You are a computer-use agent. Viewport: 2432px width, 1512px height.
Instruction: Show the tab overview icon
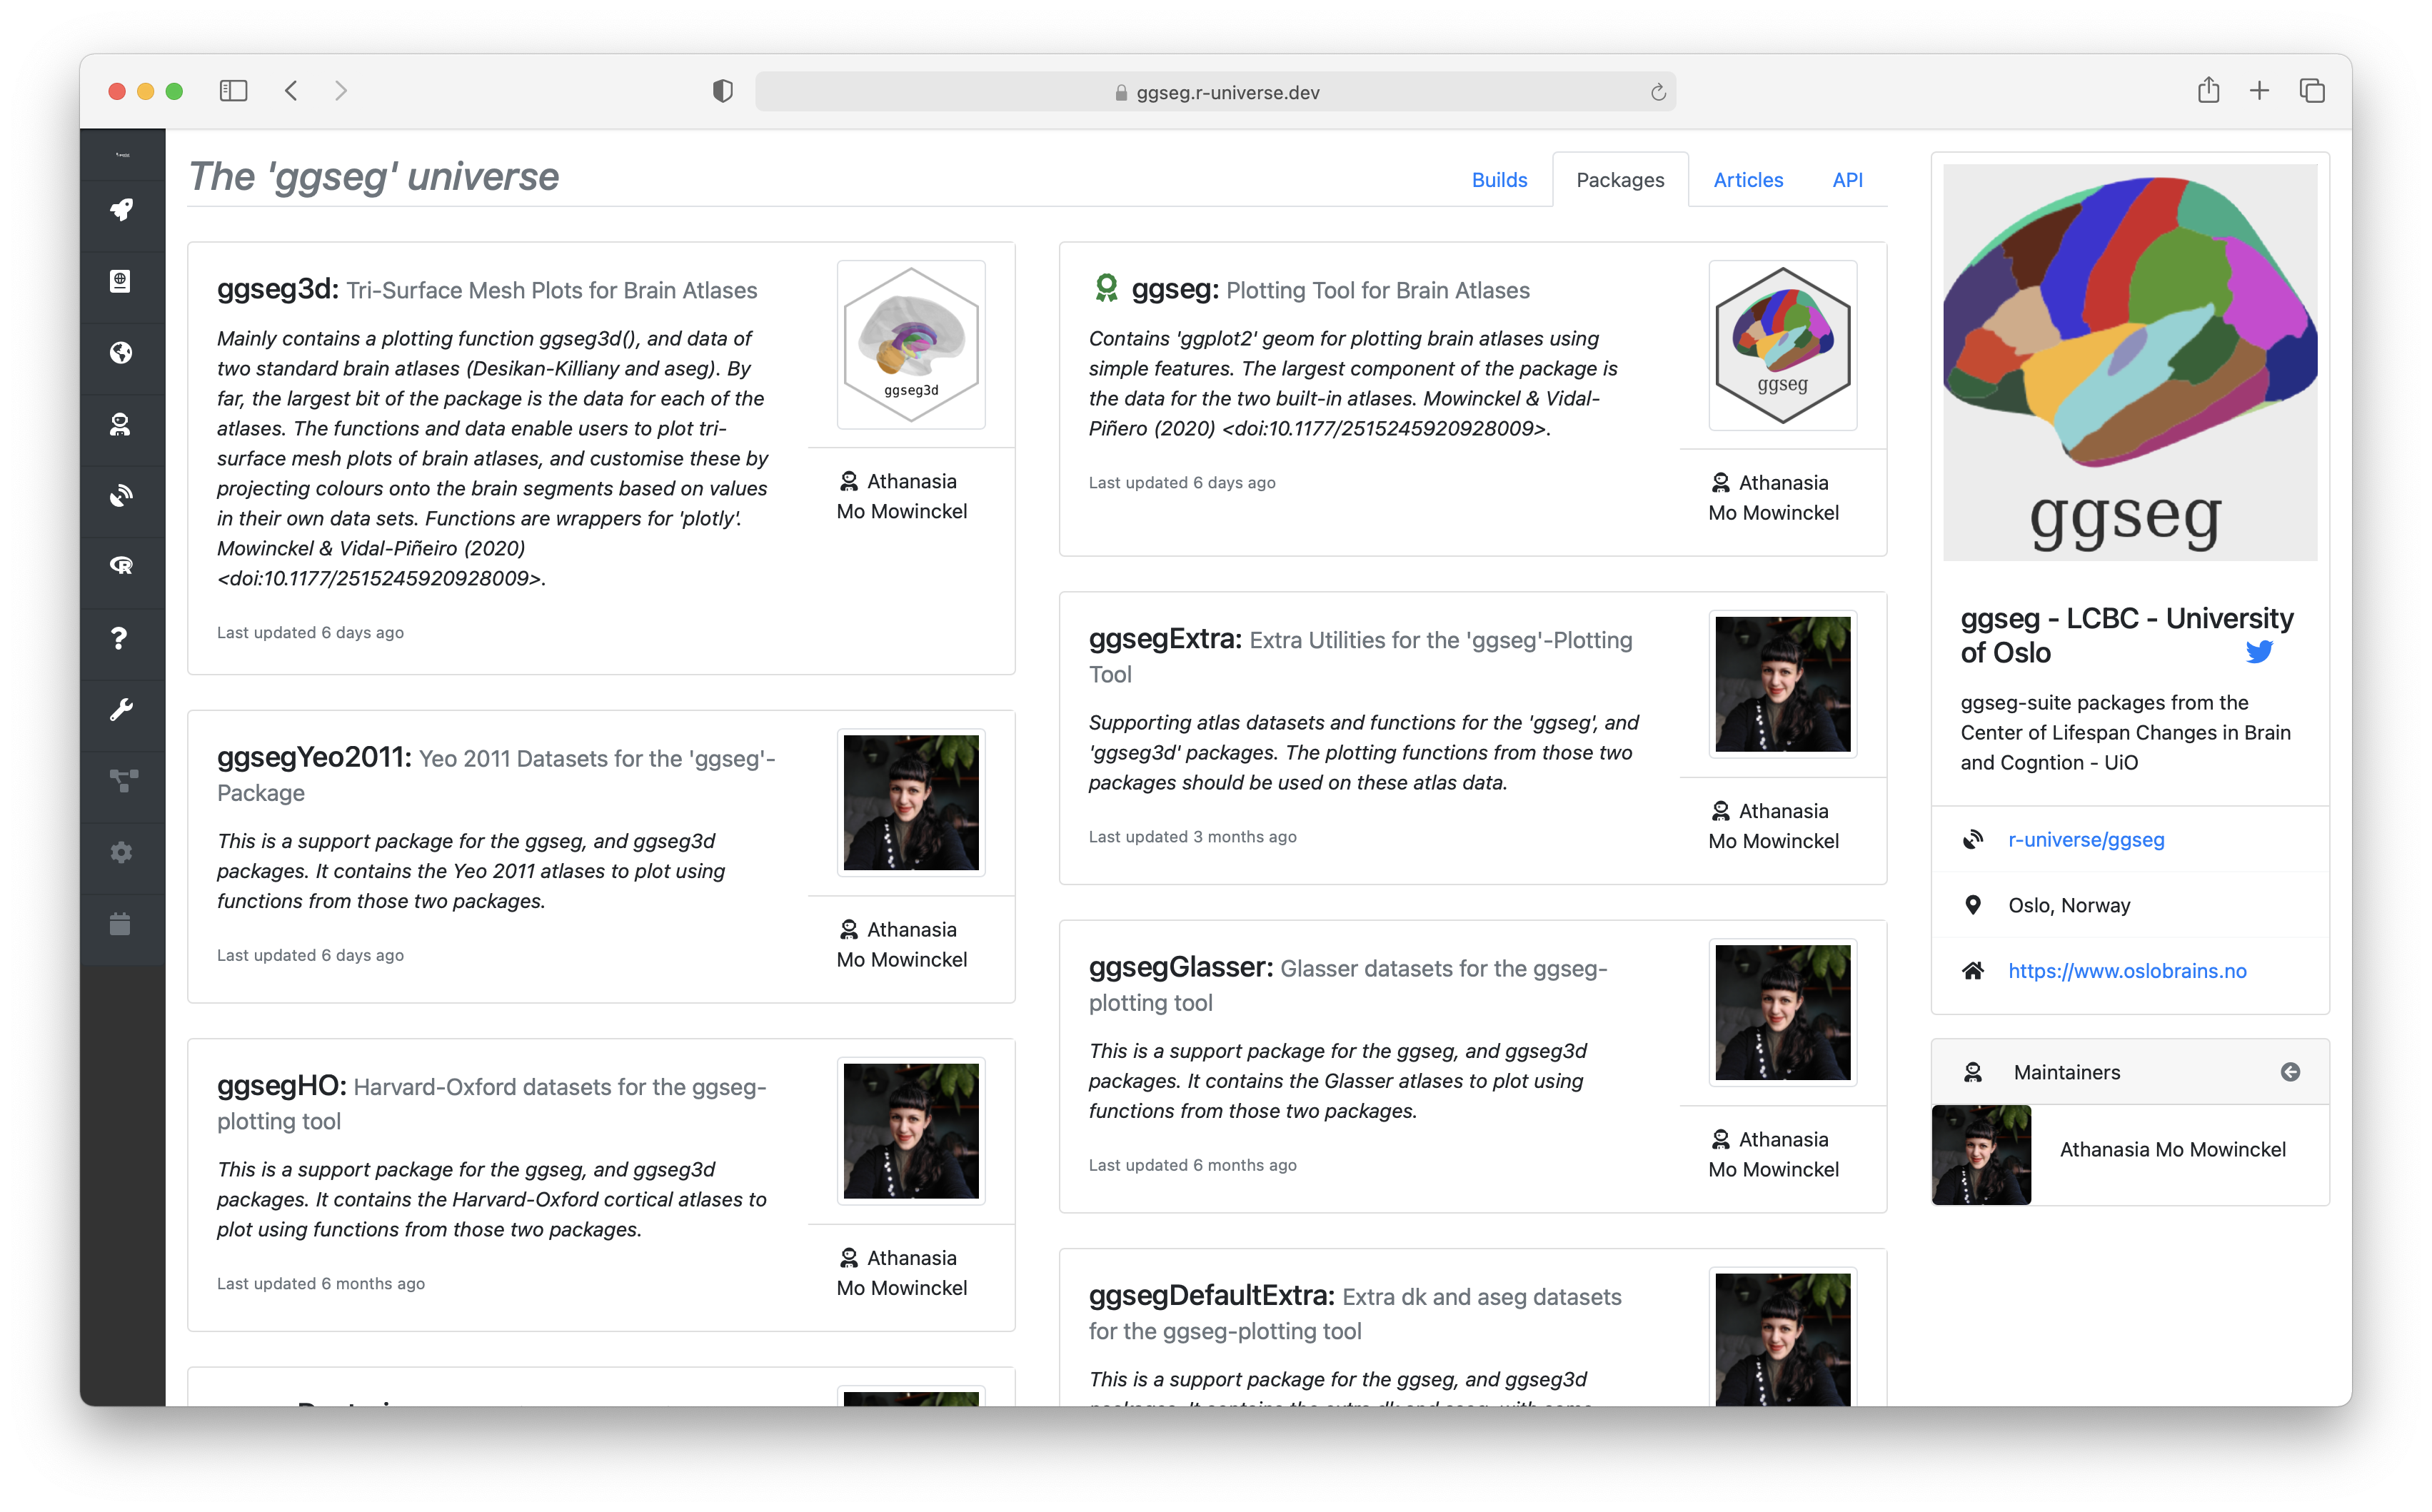(x=2312, y=91)
